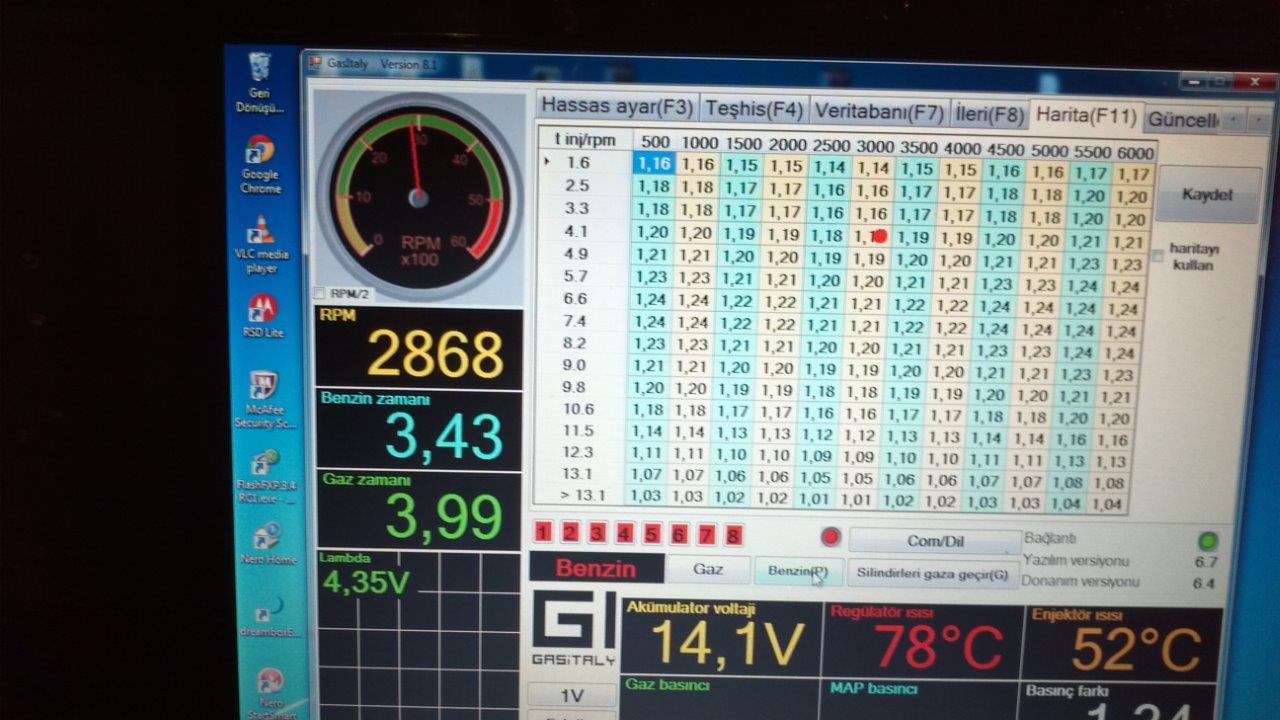Image resolution: width=1280 pixels, height=720 pixels.
Task: Toggle cylinder 6 red indicator
Action: pos(678,535)
